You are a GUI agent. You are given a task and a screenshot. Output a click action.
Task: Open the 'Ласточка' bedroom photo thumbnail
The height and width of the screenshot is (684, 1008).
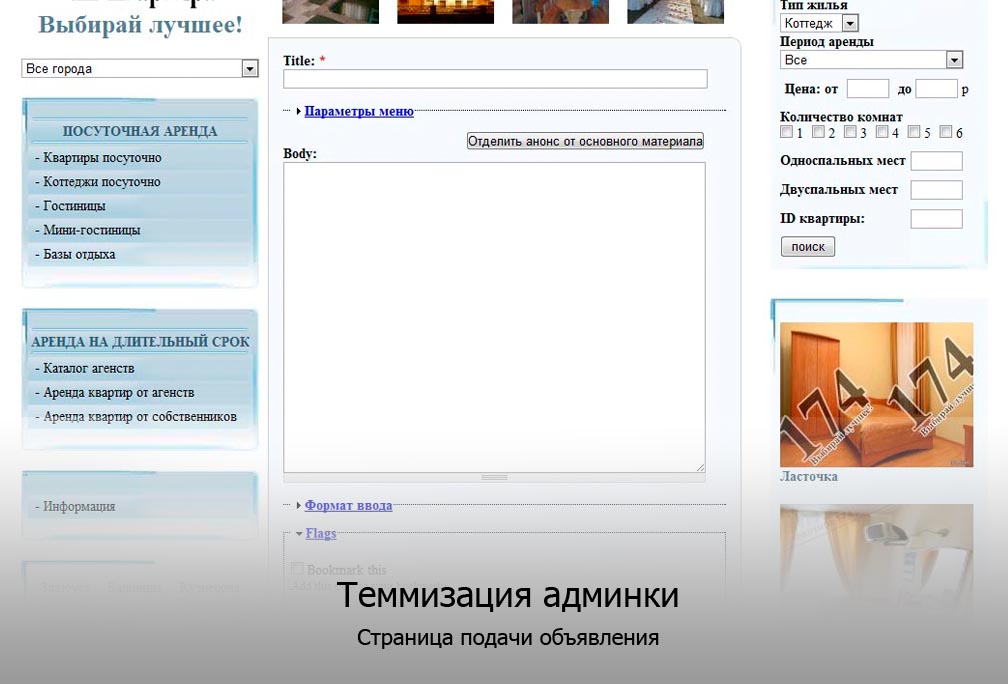(x=876, y=395)
